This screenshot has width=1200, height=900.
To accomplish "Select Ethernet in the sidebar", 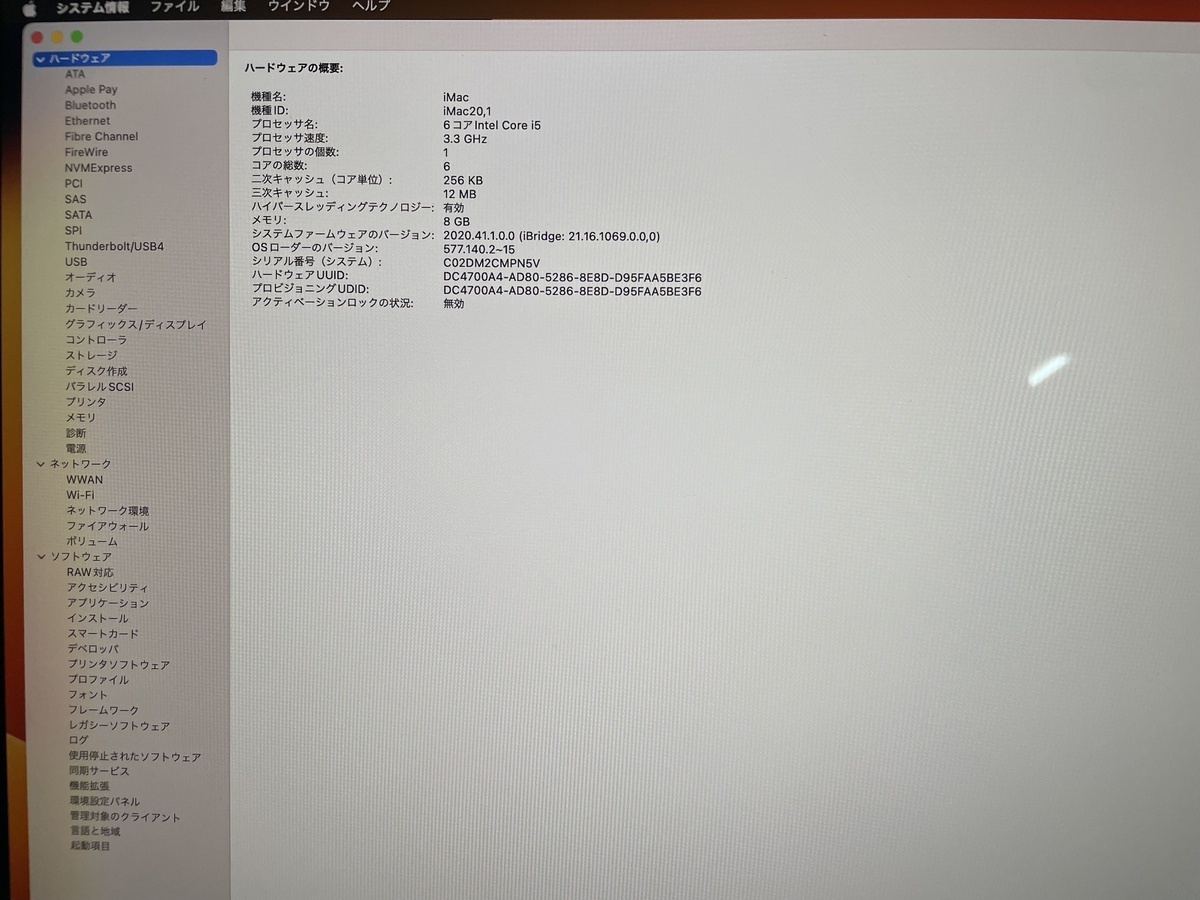I will tap(88, 121).
